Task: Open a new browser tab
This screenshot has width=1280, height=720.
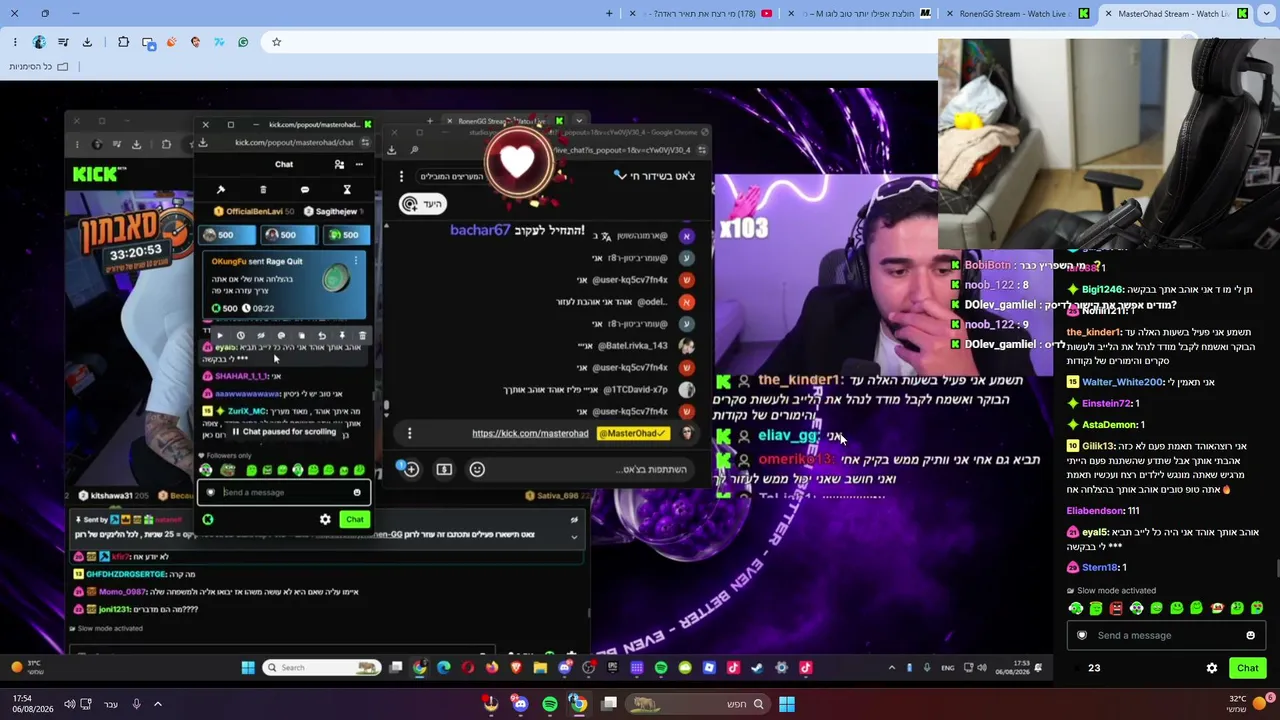Action: pos(609,13)
